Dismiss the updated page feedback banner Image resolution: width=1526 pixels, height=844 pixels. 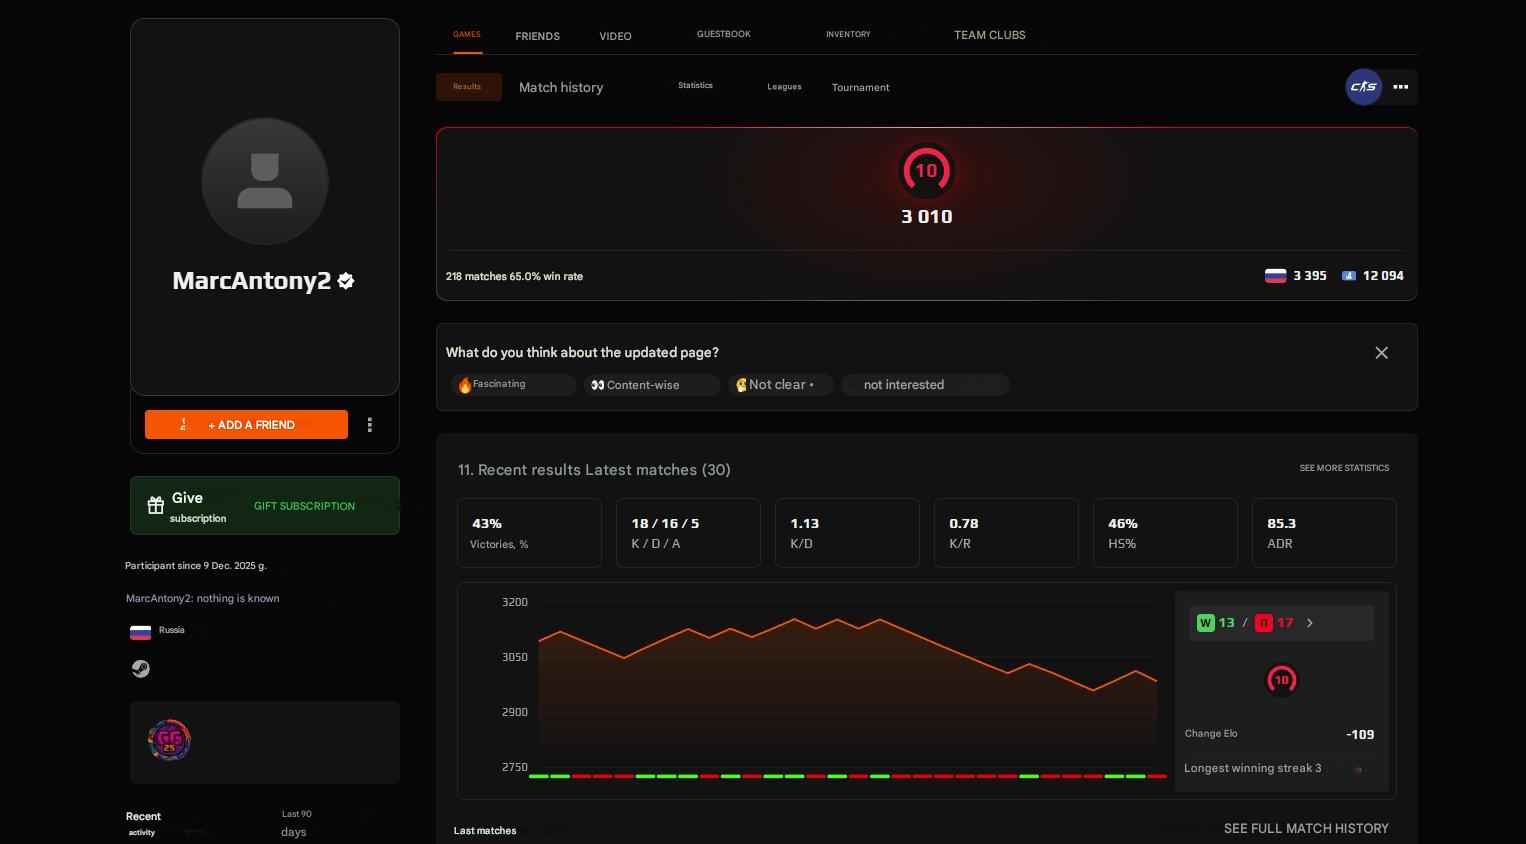tap(1381, 352)
